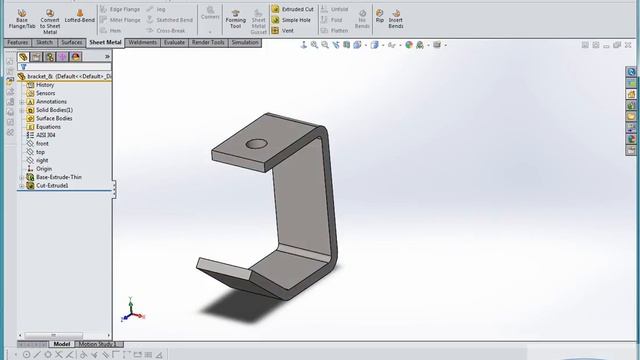Select Convert to Sheet Metal tool

[x=50, y=22]
